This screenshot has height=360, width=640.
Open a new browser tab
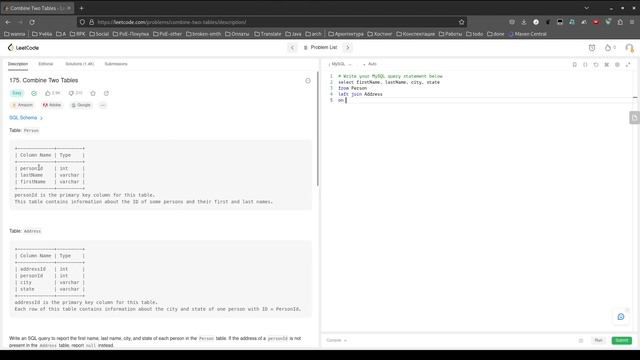point(81,8)
